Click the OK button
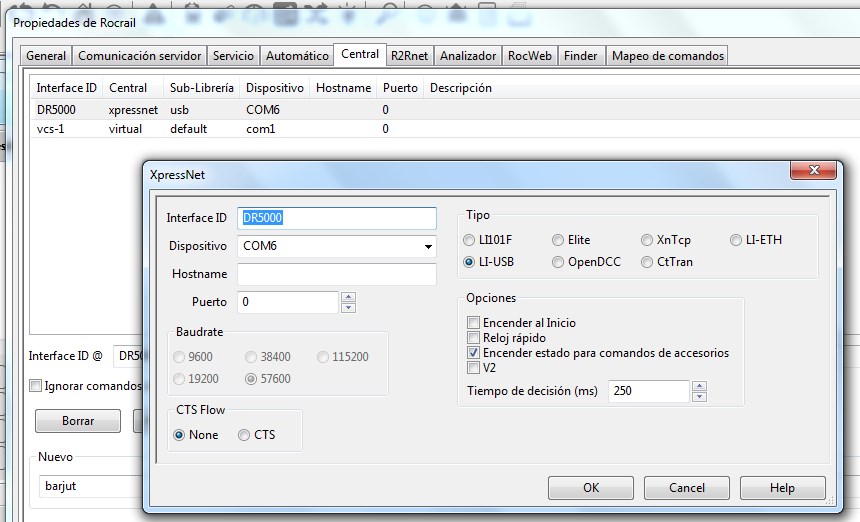This screenshot has width=860, height=522. click(x=591, y=487)
